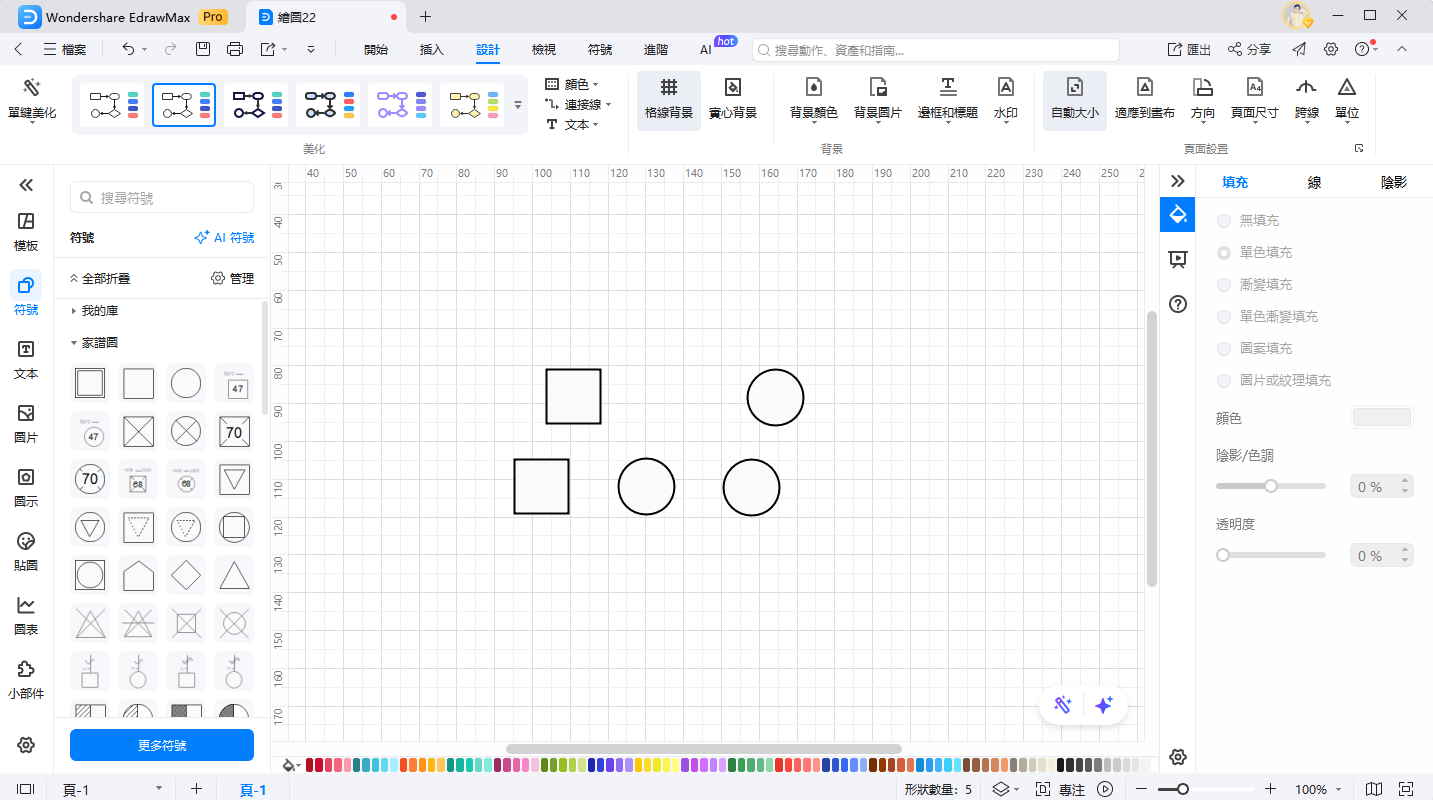The image size is (1433, 800).
Task: Toggle the 格線背景 grid background
Action: pyautogui.click(x=668, y=99)
